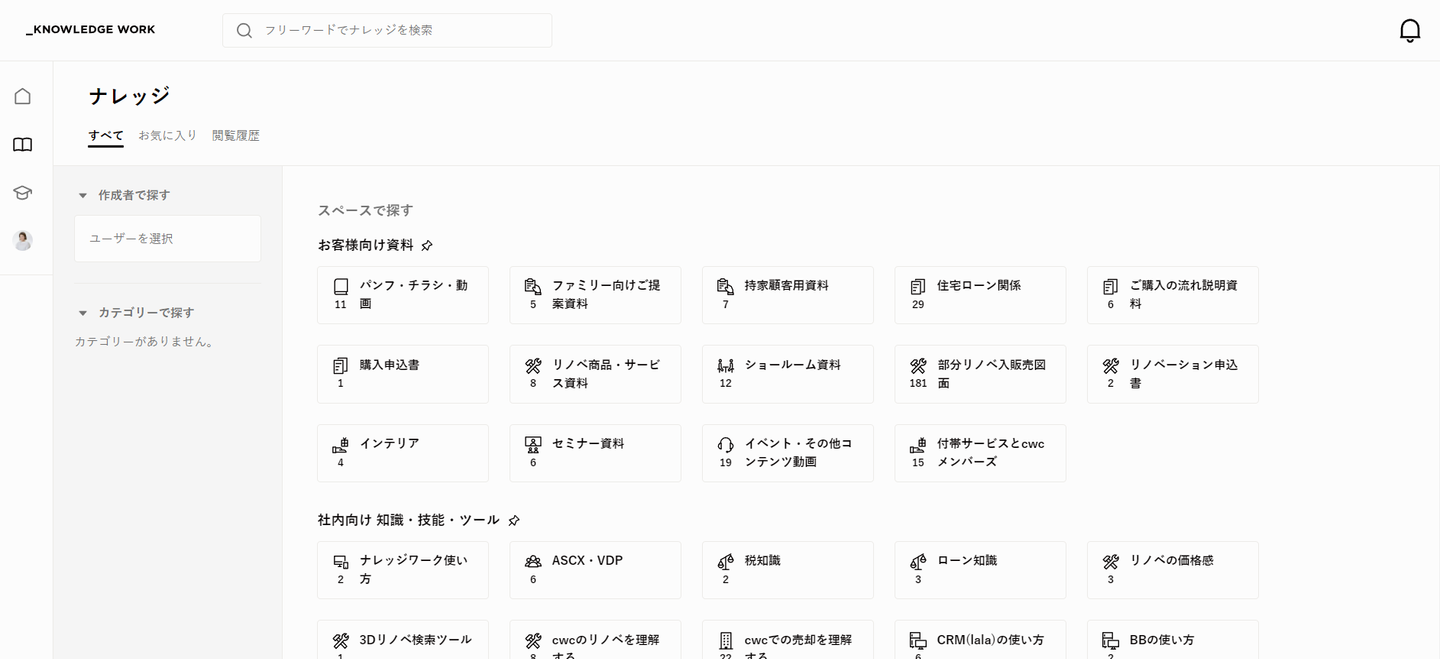The width and height of the screenshot is (1440, 659).
Task: Click the CRM(lala)の使い方 icon
Action: pos(918,640)
